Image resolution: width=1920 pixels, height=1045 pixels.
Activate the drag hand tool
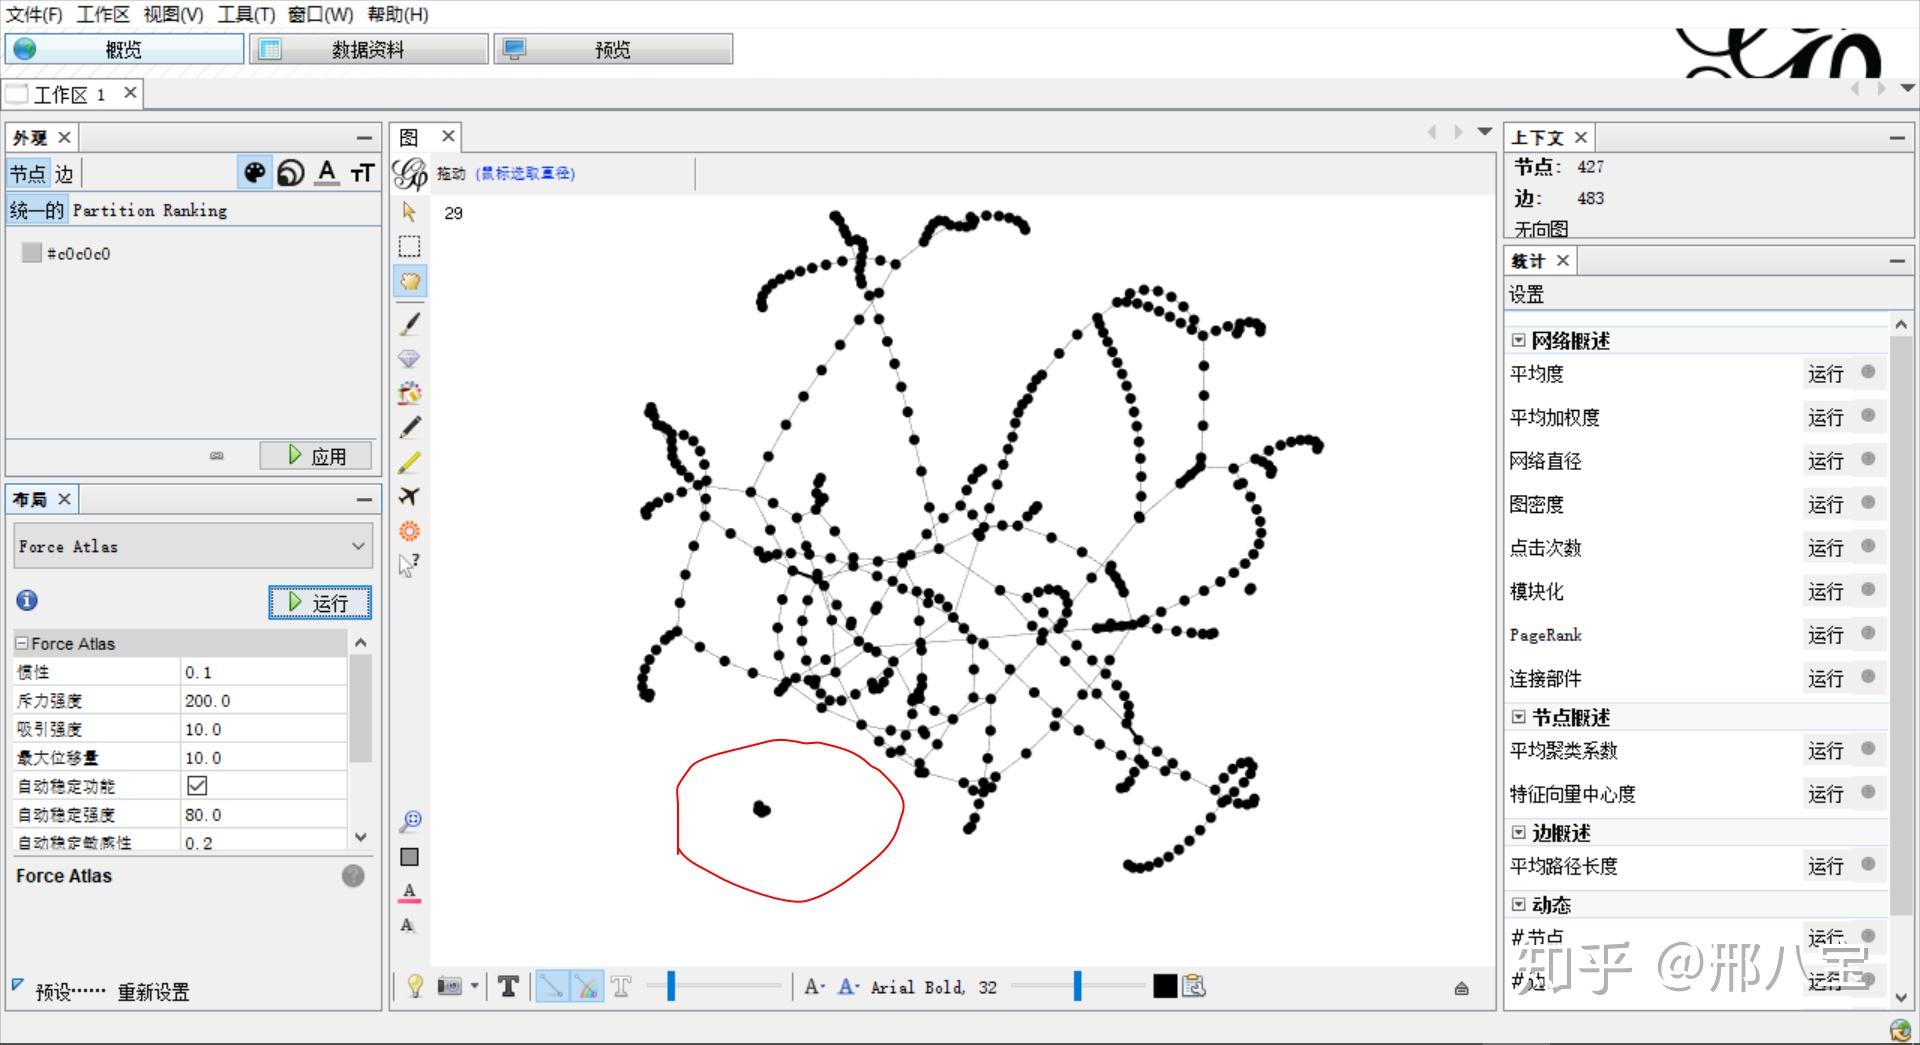tap(410, 281)
